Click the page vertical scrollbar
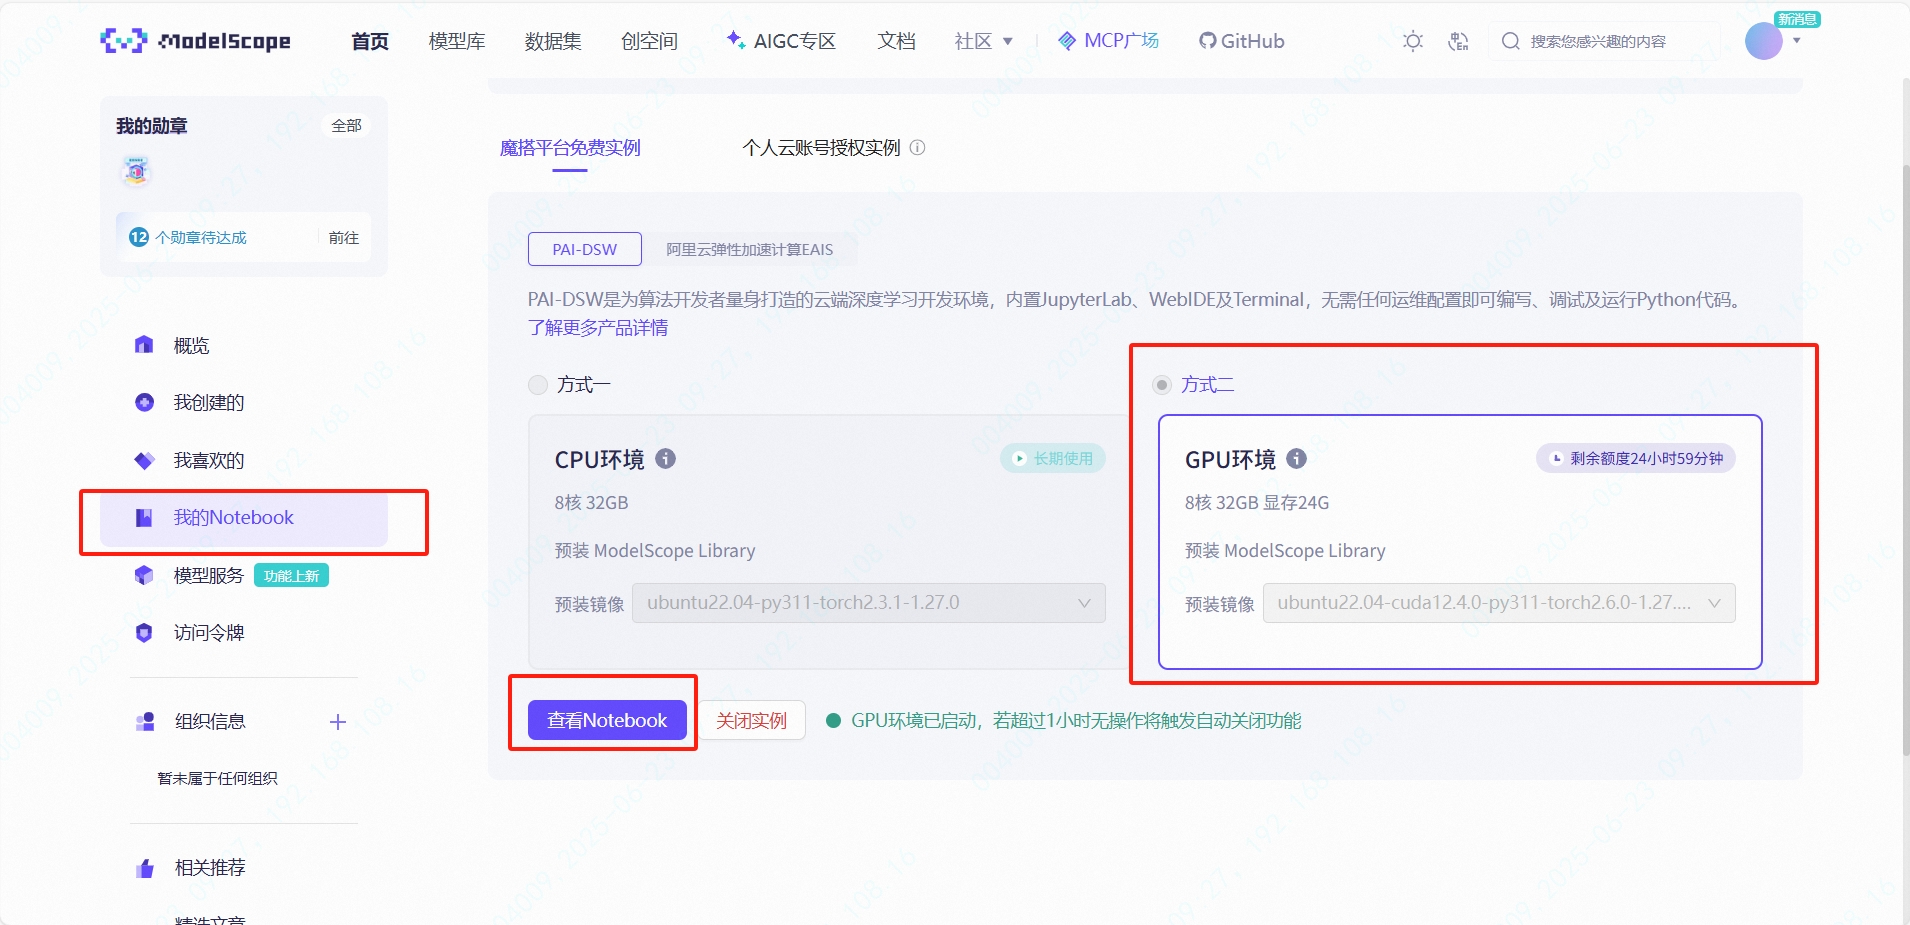Screen dimensions: 1910x925 point(1904,460)
